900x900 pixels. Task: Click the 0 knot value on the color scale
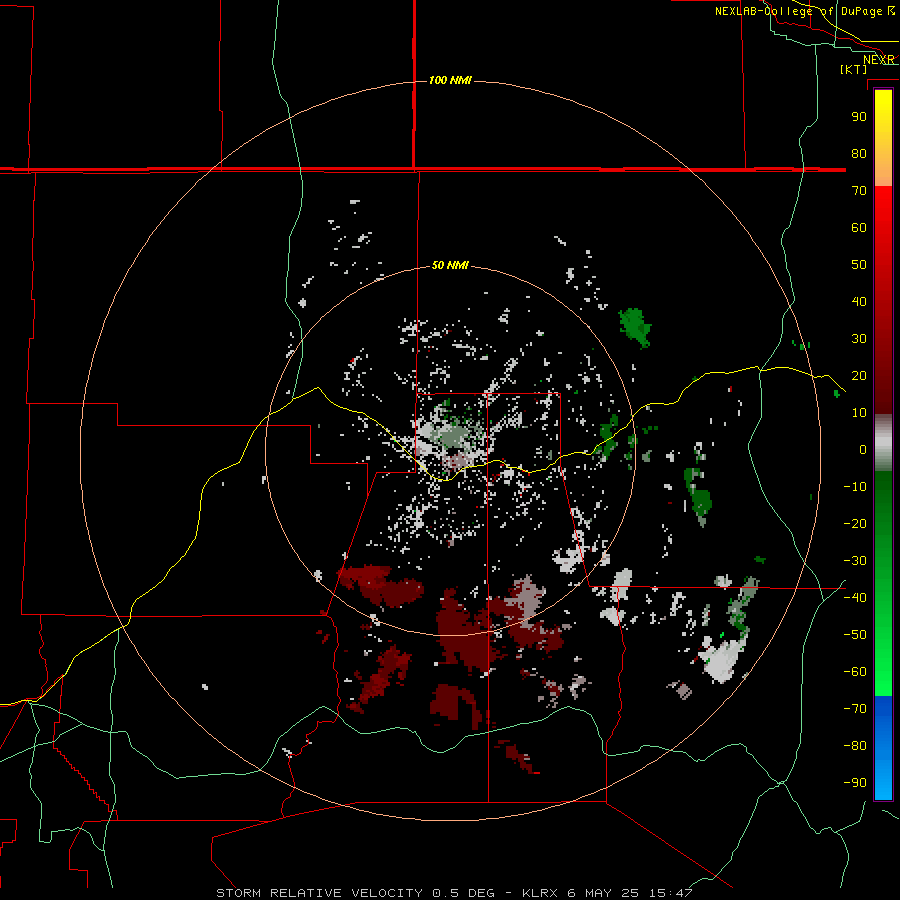click(x=863, y=449)
